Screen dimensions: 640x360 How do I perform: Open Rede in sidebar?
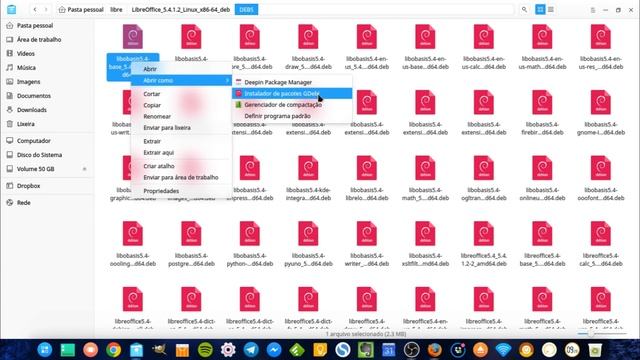(x=24, y=202)
